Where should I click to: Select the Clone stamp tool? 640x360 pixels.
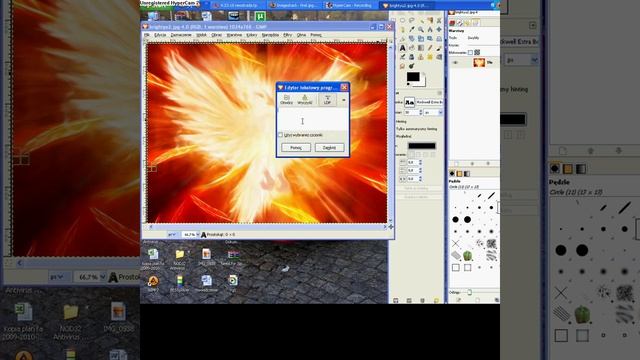[x=421, y=57]
